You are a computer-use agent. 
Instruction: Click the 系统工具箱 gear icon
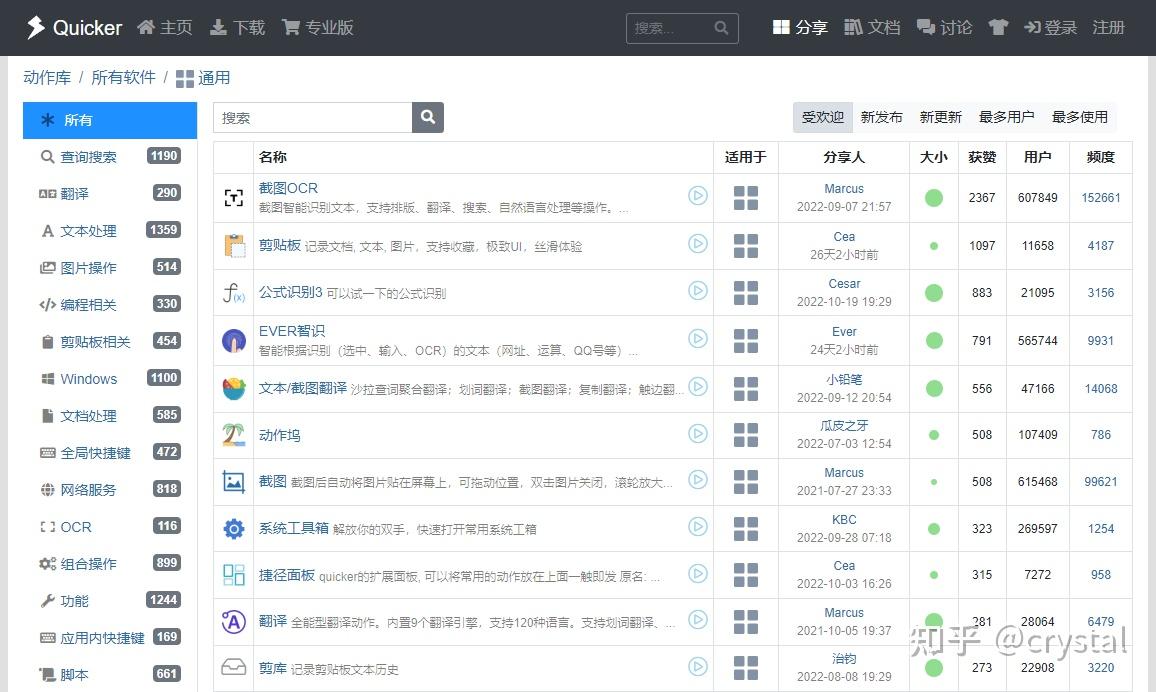234,528
